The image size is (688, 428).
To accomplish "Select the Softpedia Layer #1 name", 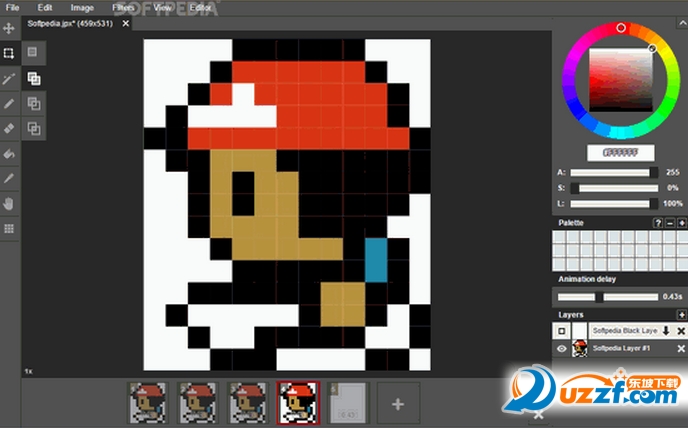I will pyautogui.click(x=621, y=349).
